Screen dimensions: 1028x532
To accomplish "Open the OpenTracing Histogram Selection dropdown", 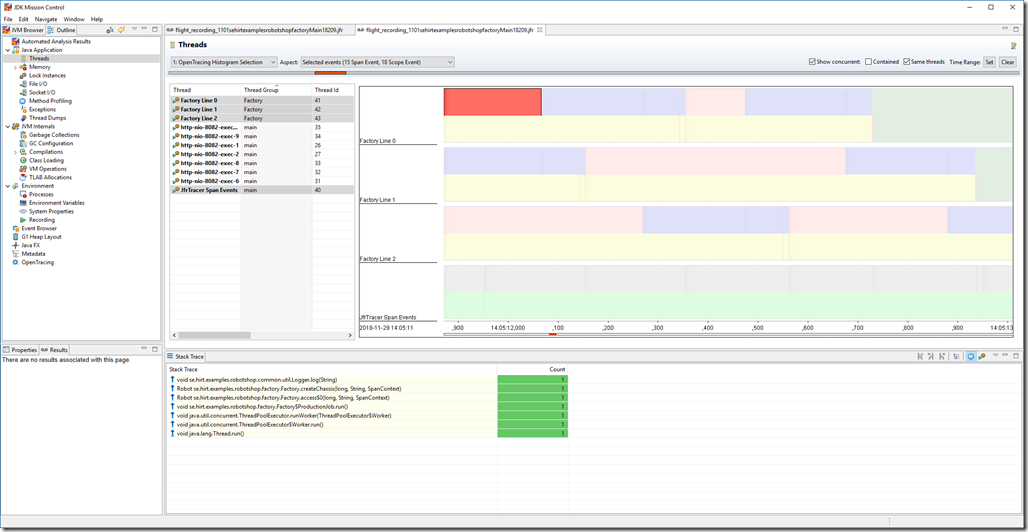I will point(224,62).
